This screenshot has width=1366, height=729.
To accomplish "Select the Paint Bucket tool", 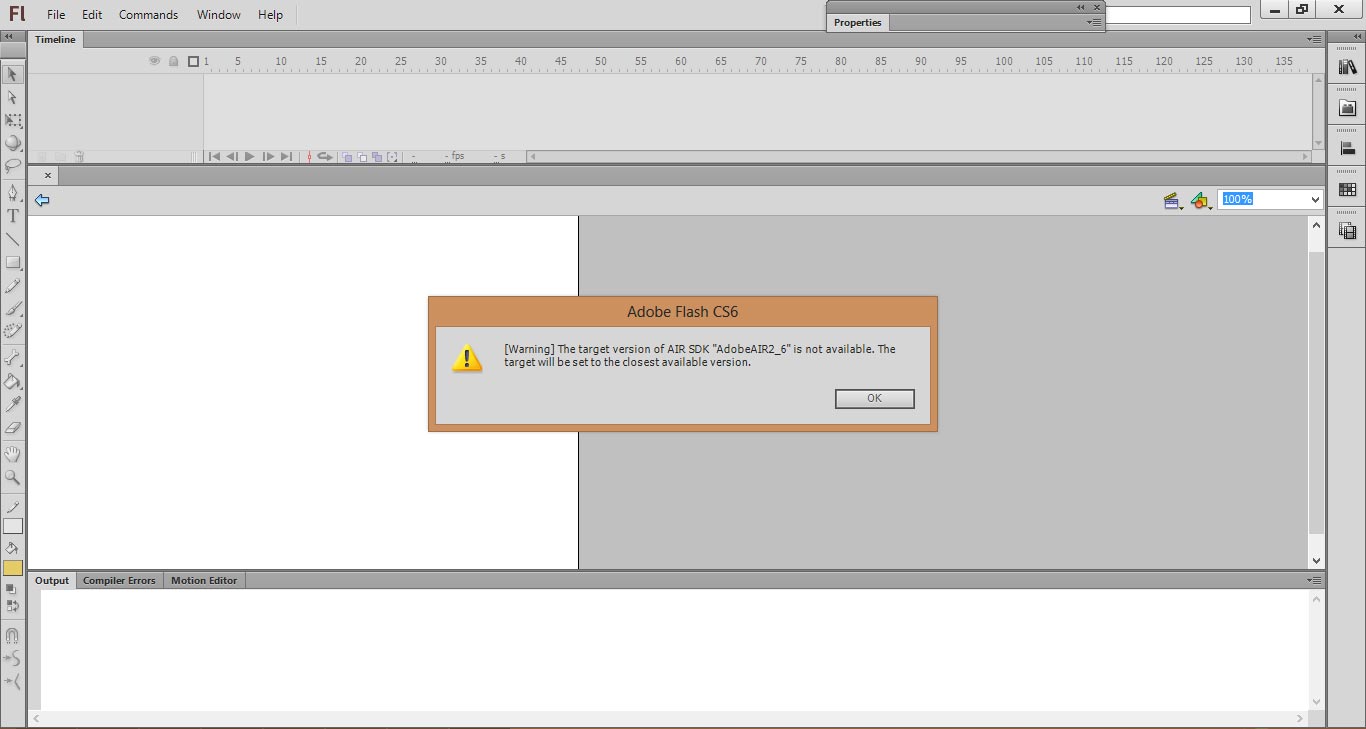I will (13, 381).
